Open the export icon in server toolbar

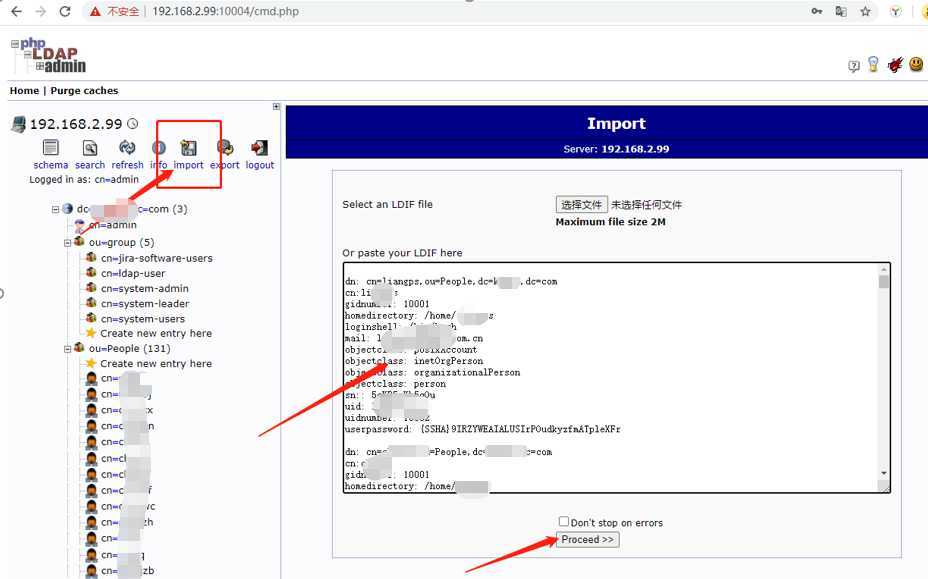click(225, 147)
